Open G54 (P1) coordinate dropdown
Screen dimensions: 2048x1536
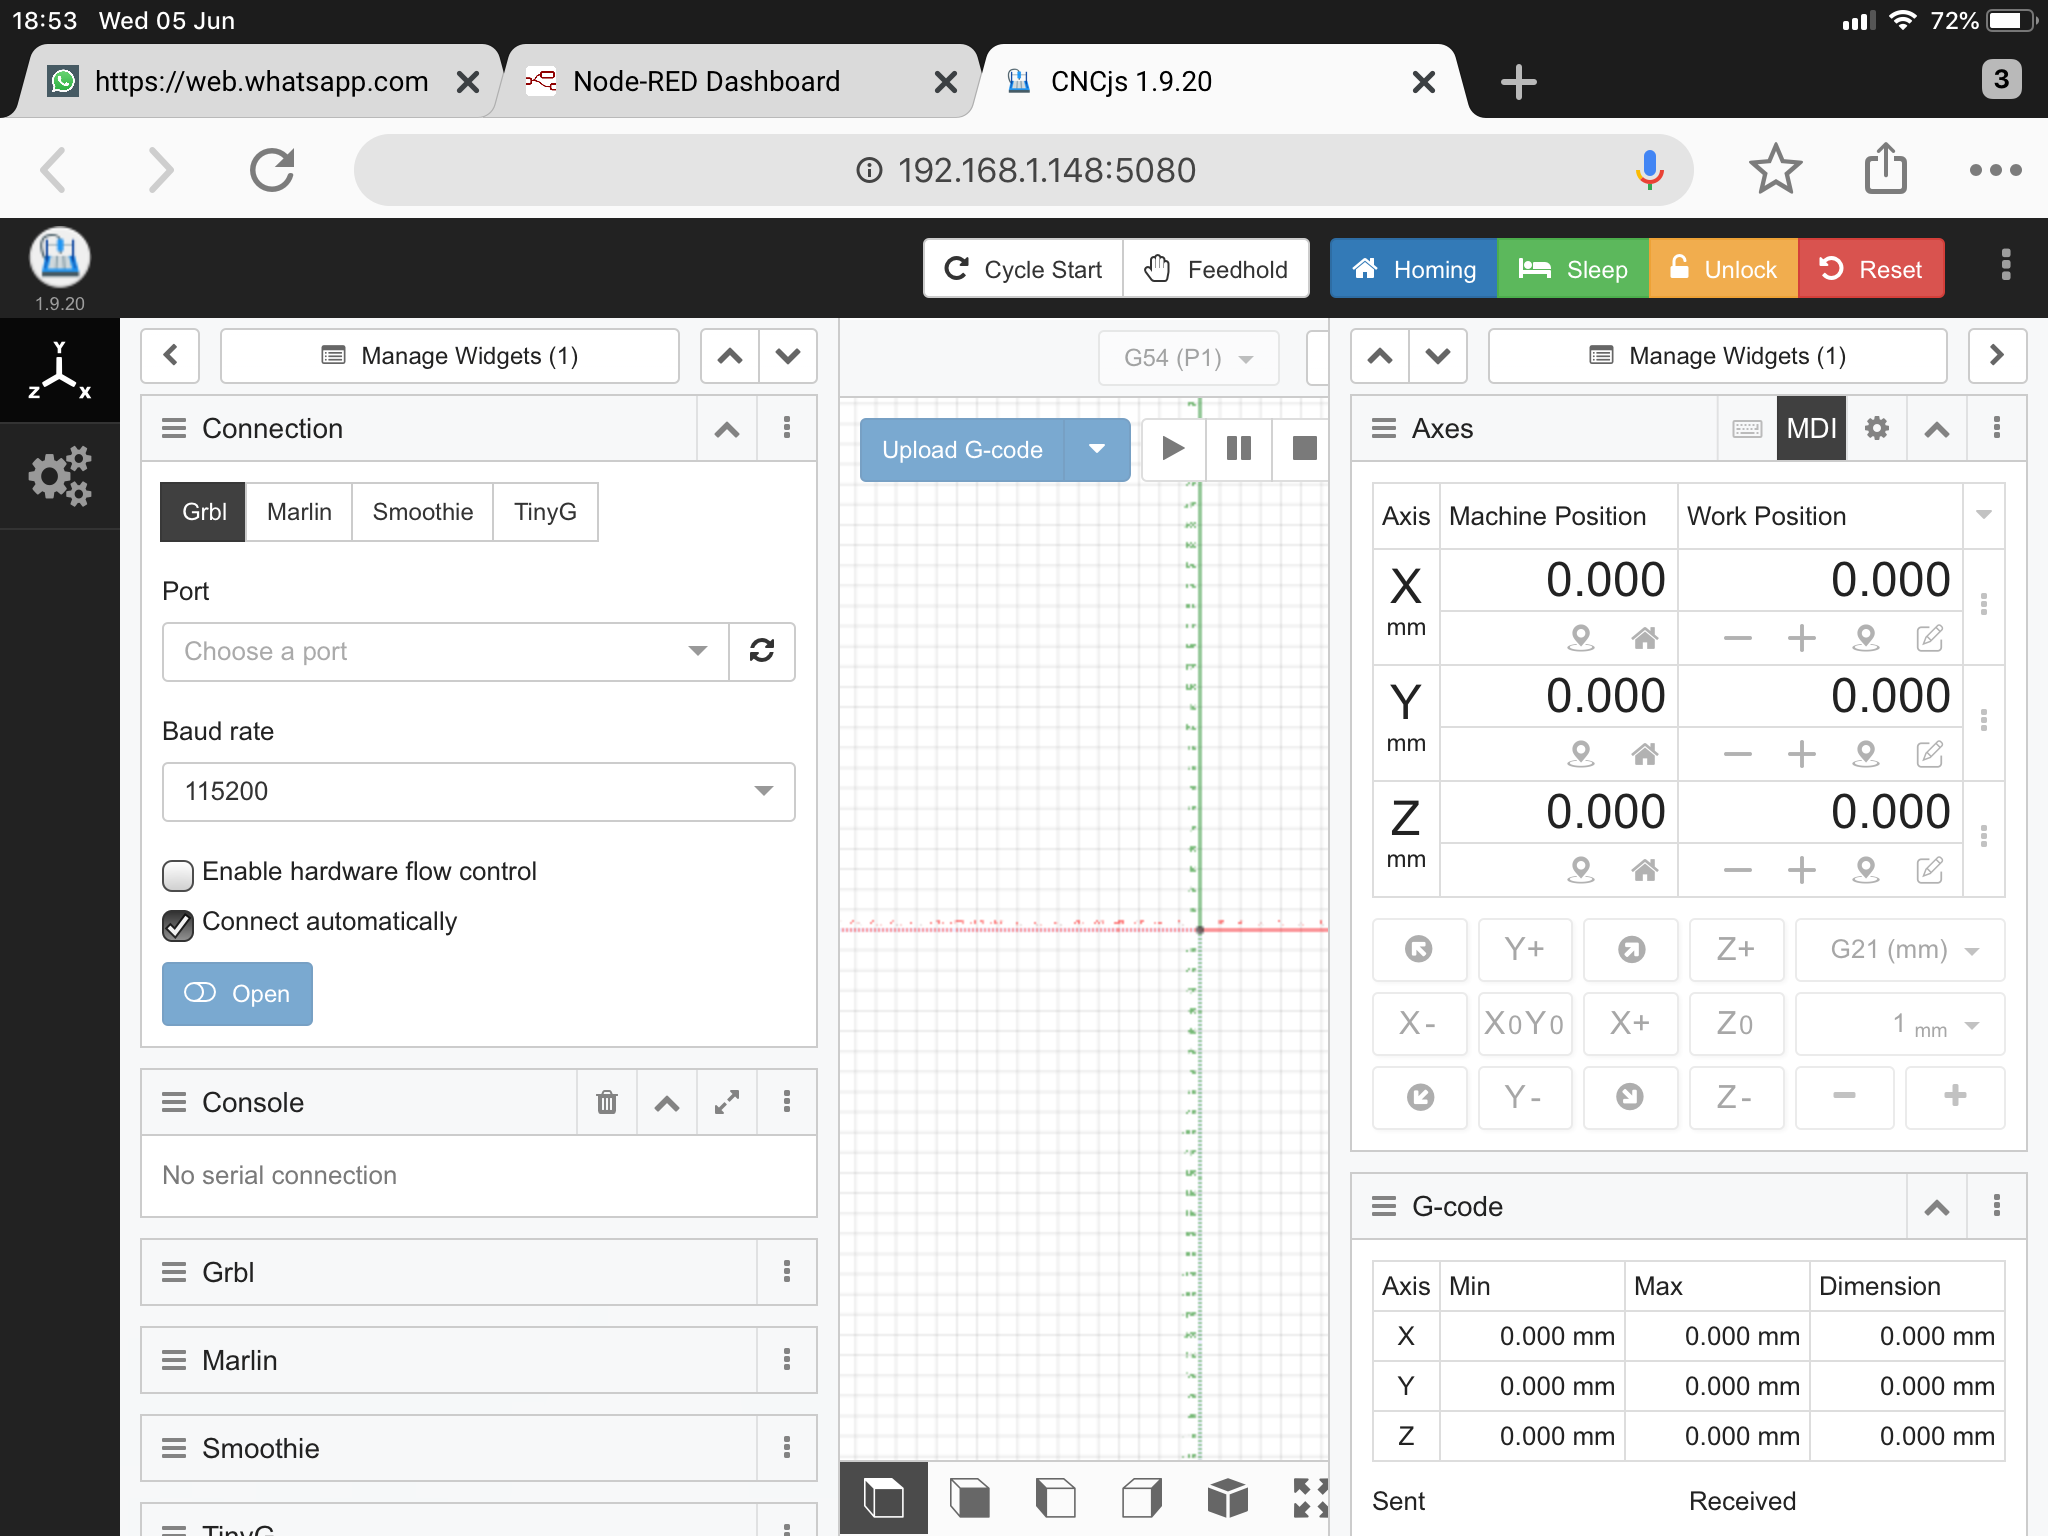coord(1189,357)
